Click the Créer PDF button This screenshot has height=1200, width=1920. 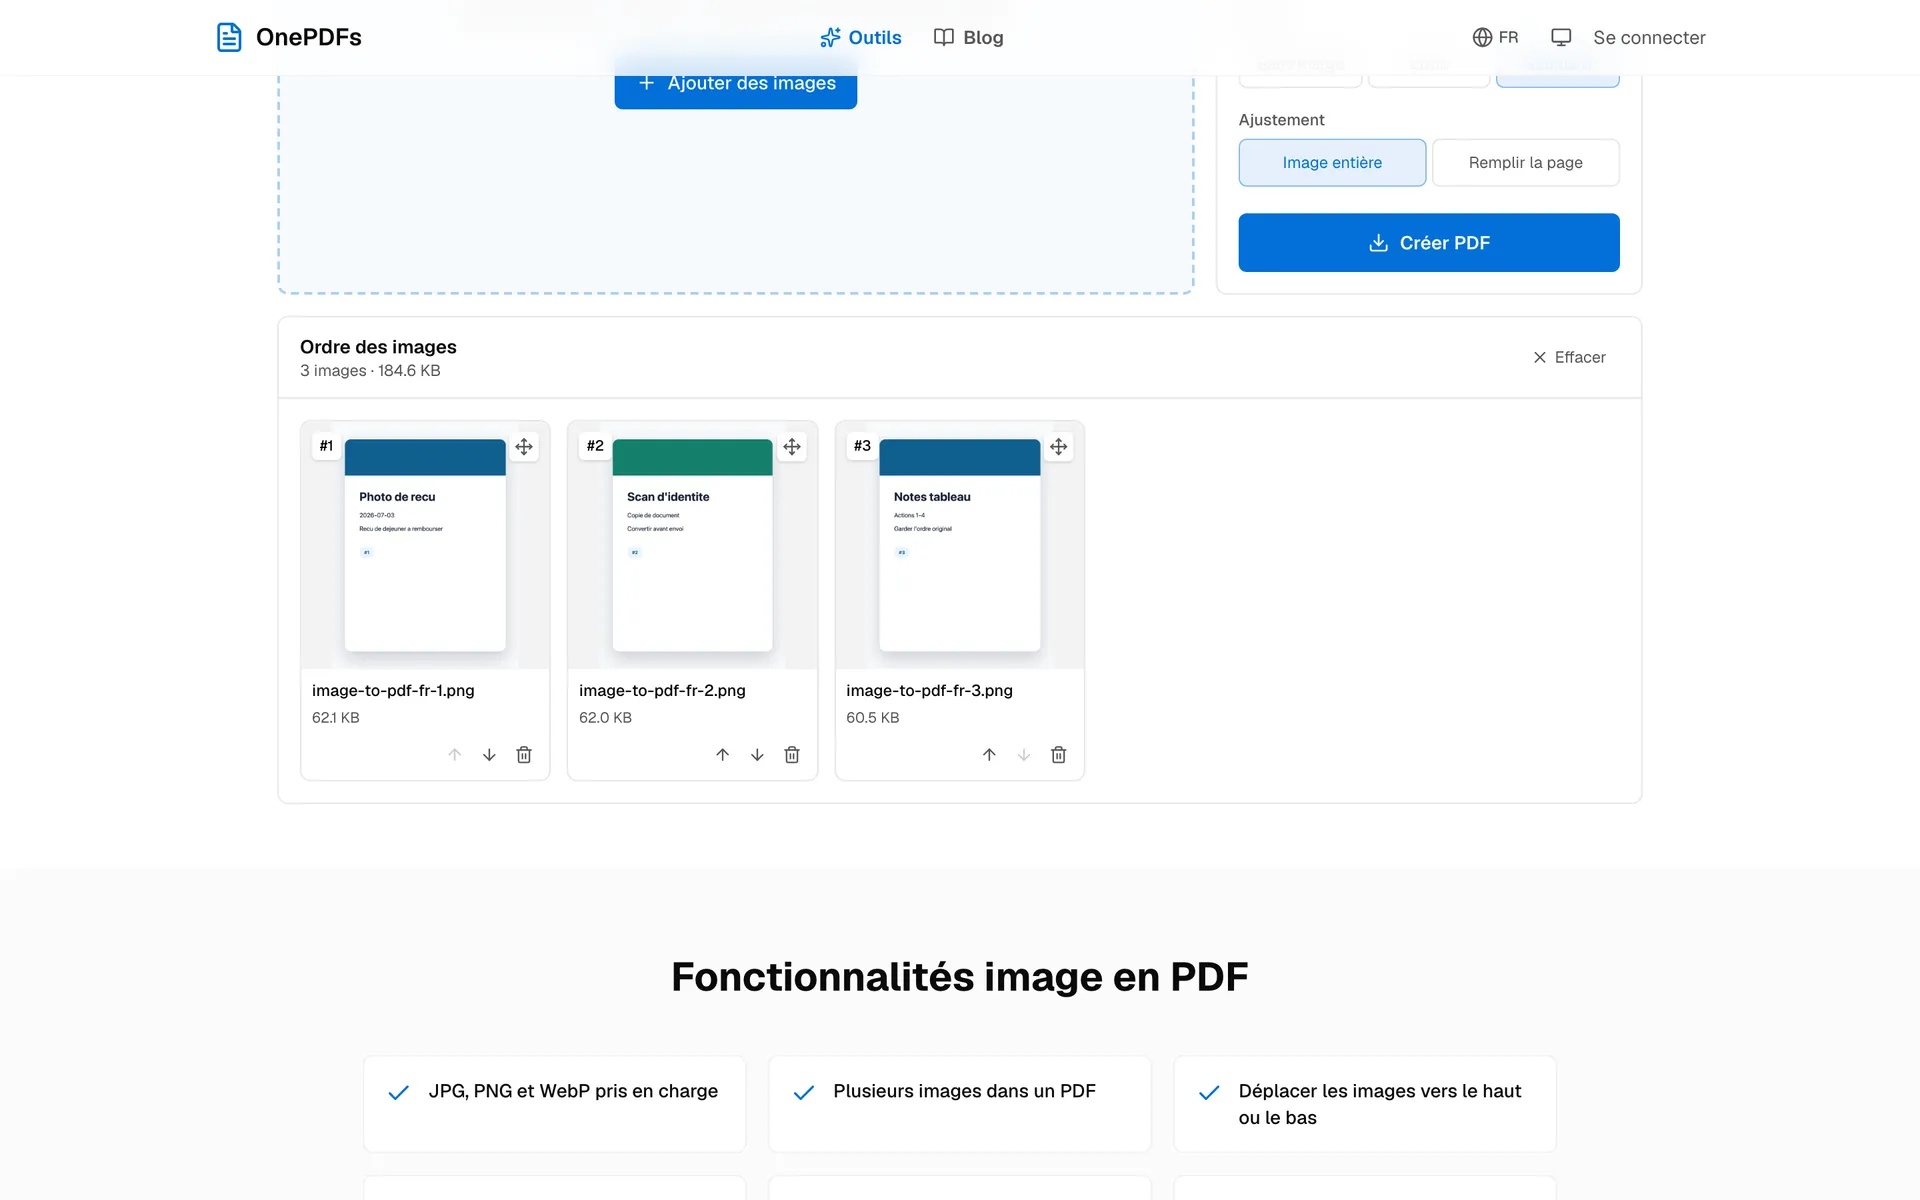pyautogui.click(x=1428, y=242)
